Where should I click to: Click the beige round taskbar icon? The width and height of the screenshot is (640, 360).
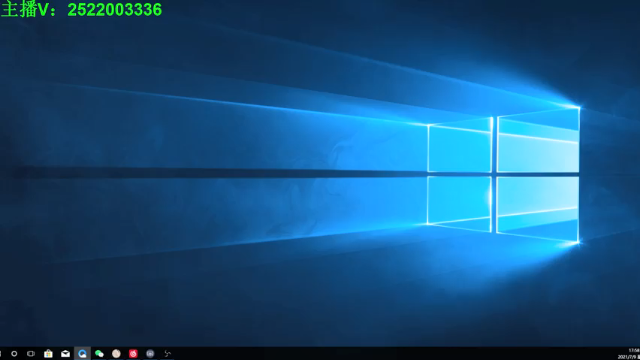[116, 353]
